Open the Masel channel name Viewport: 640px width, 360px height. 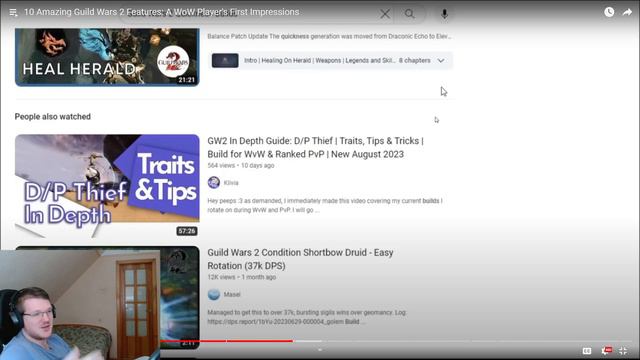[x=232, y=294]
